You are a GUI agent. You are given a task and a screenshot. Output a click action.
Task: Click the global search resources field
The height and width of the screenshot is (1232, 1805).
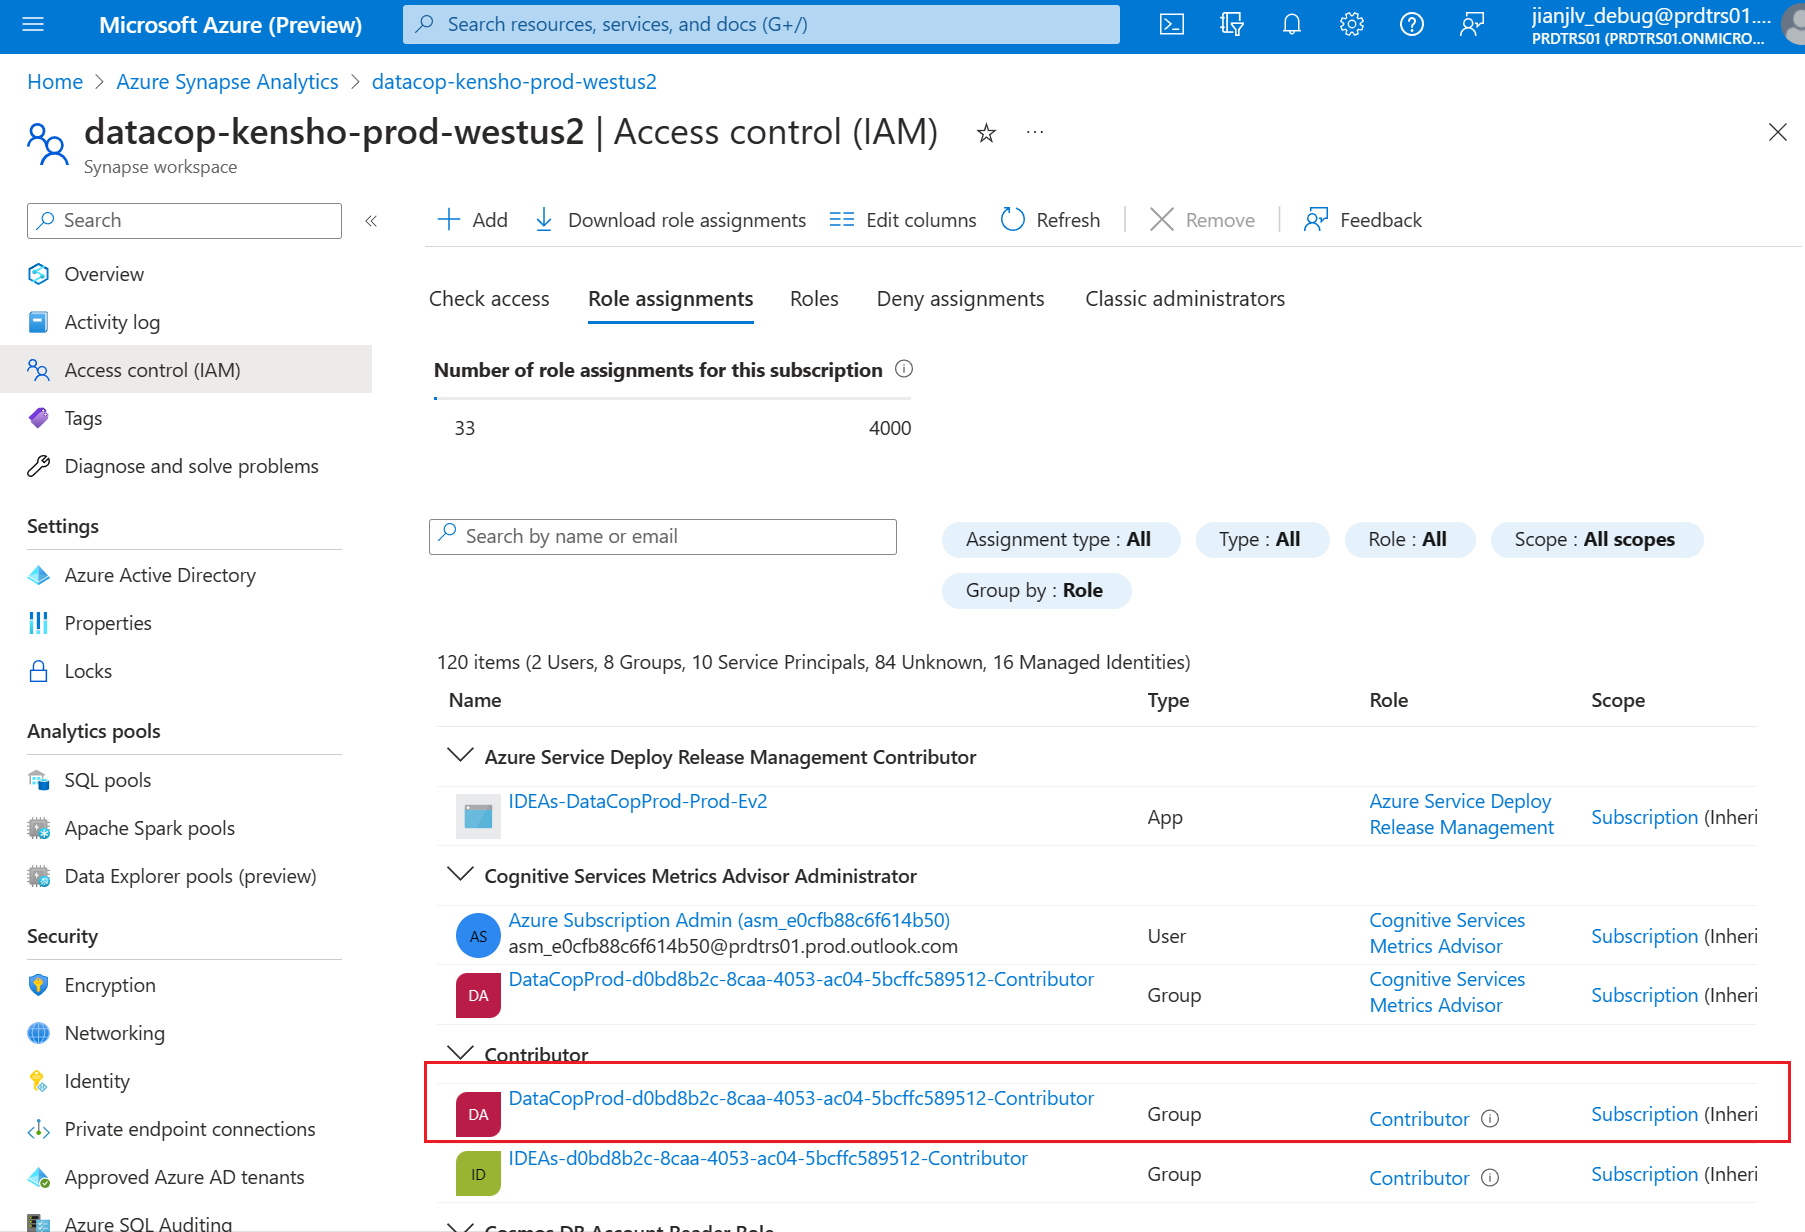(761, 24)
